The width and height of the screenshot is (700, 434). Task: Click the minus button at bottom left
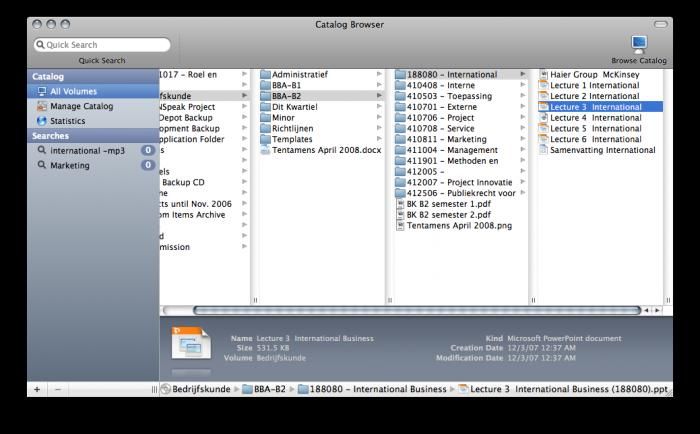click(58, 389)
